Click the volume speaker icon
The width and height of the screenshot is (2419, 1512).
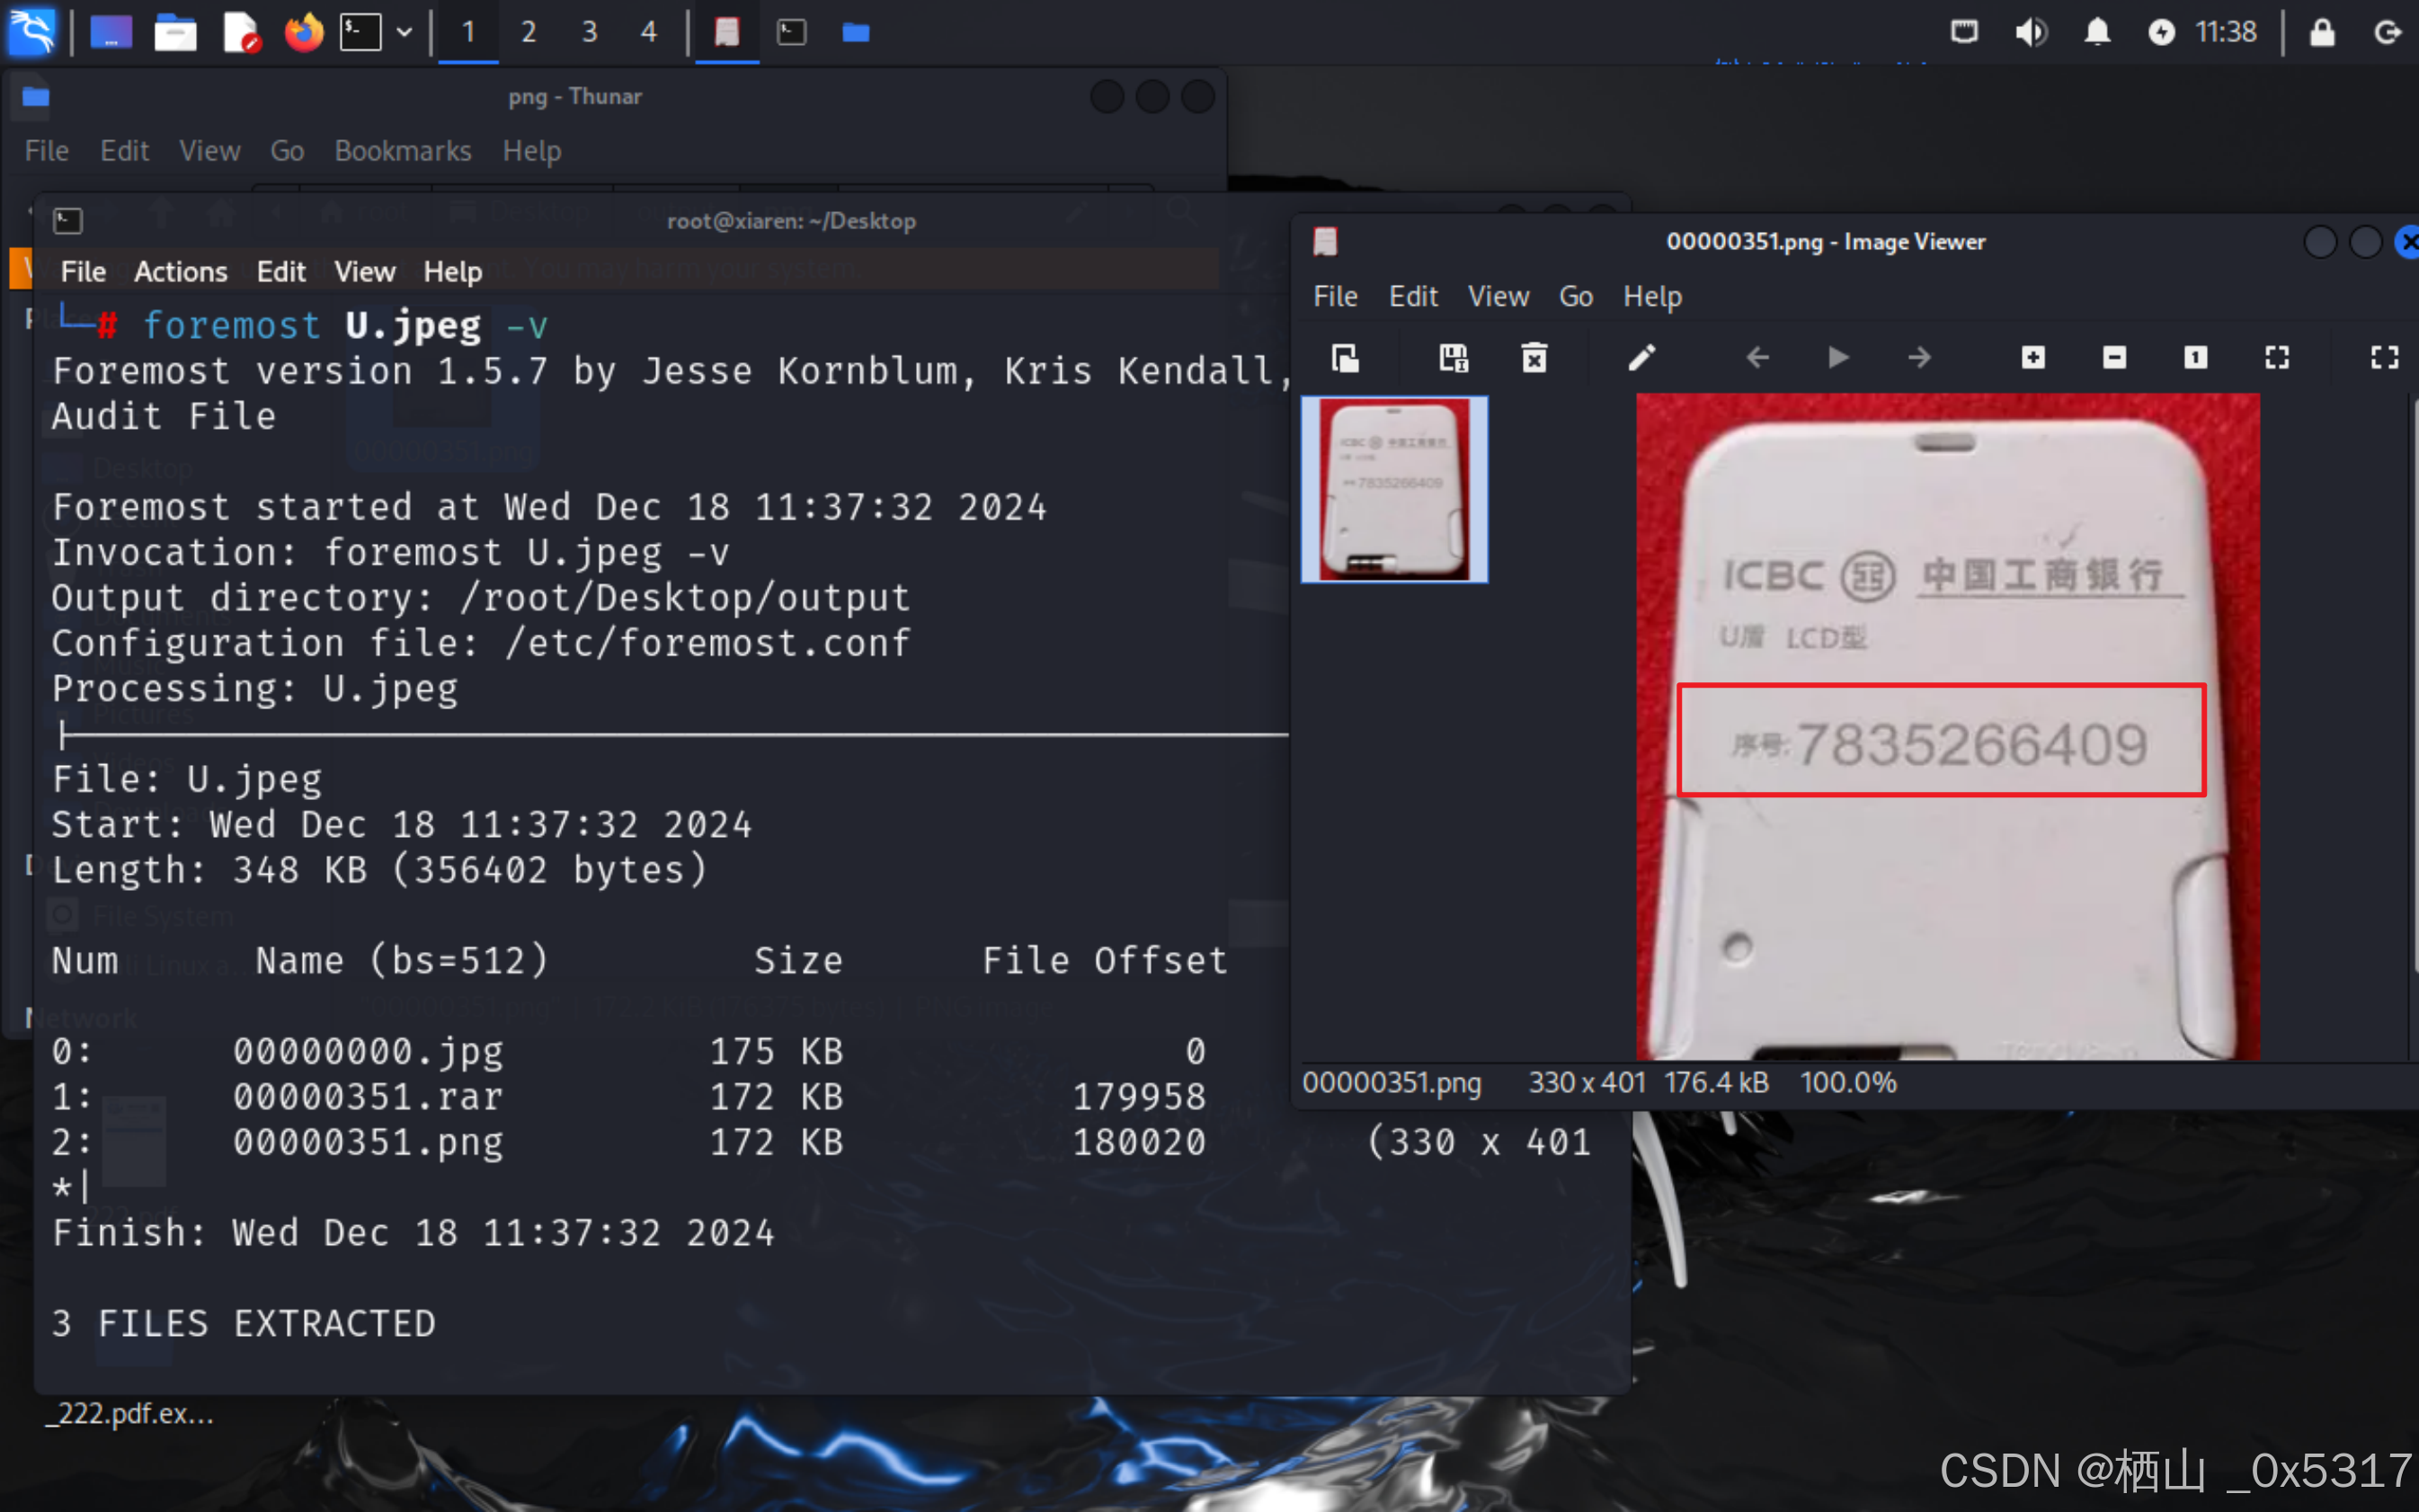2029,32
